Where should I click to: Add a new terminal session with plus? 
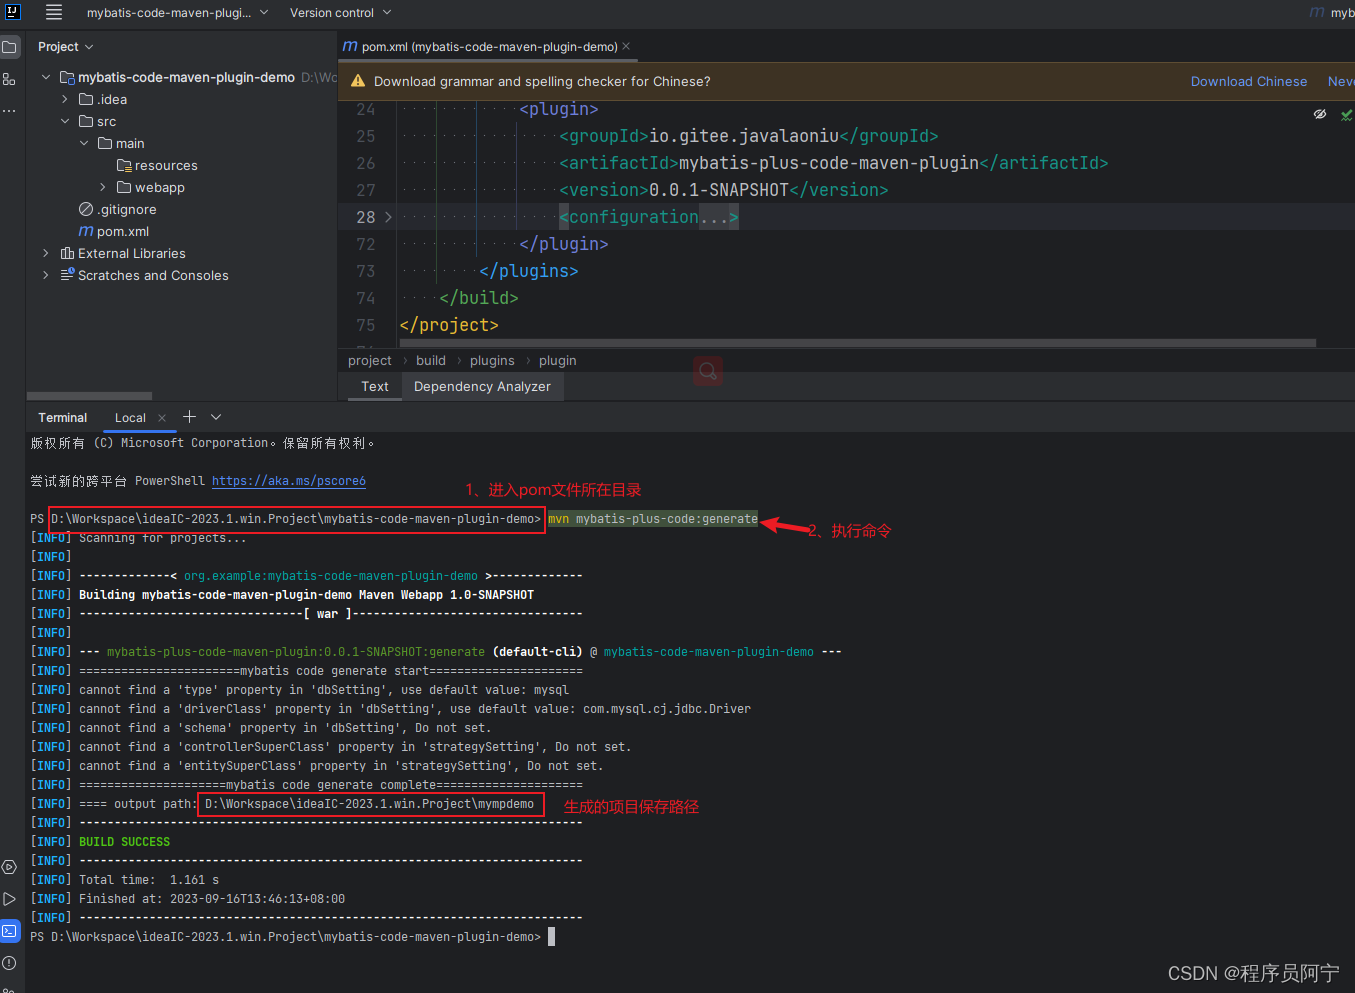pos(189,417)
